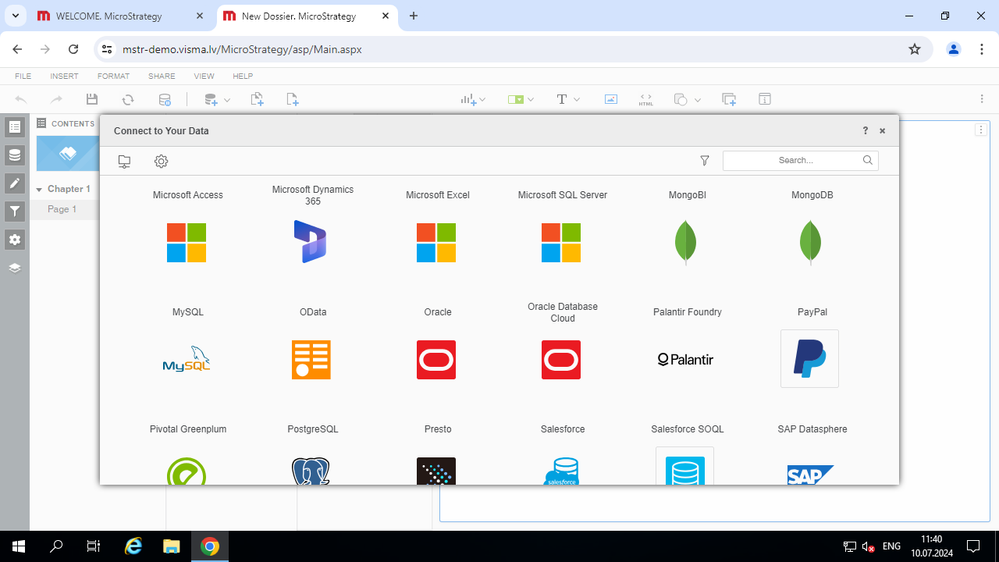This screenshot has width=999, height=562.
Task: Collapse the Chapter 1 tree node
Action: coord(40,189)
